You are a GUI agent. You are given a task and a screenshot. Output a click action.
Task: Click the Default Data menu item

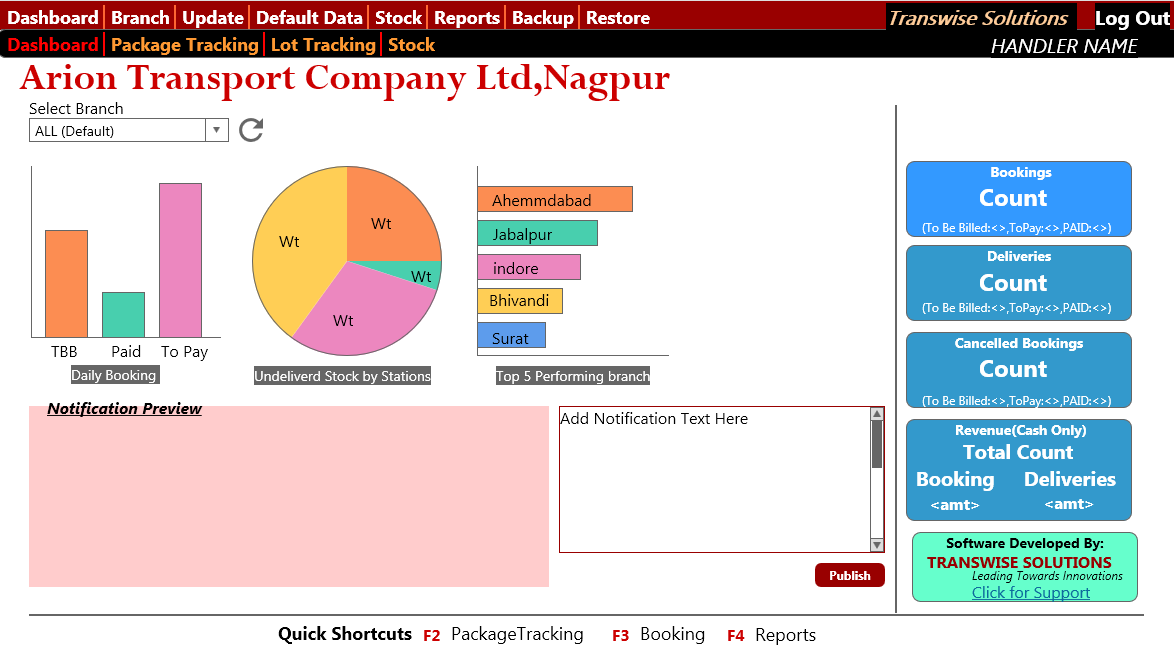click(x=309, y=18)
